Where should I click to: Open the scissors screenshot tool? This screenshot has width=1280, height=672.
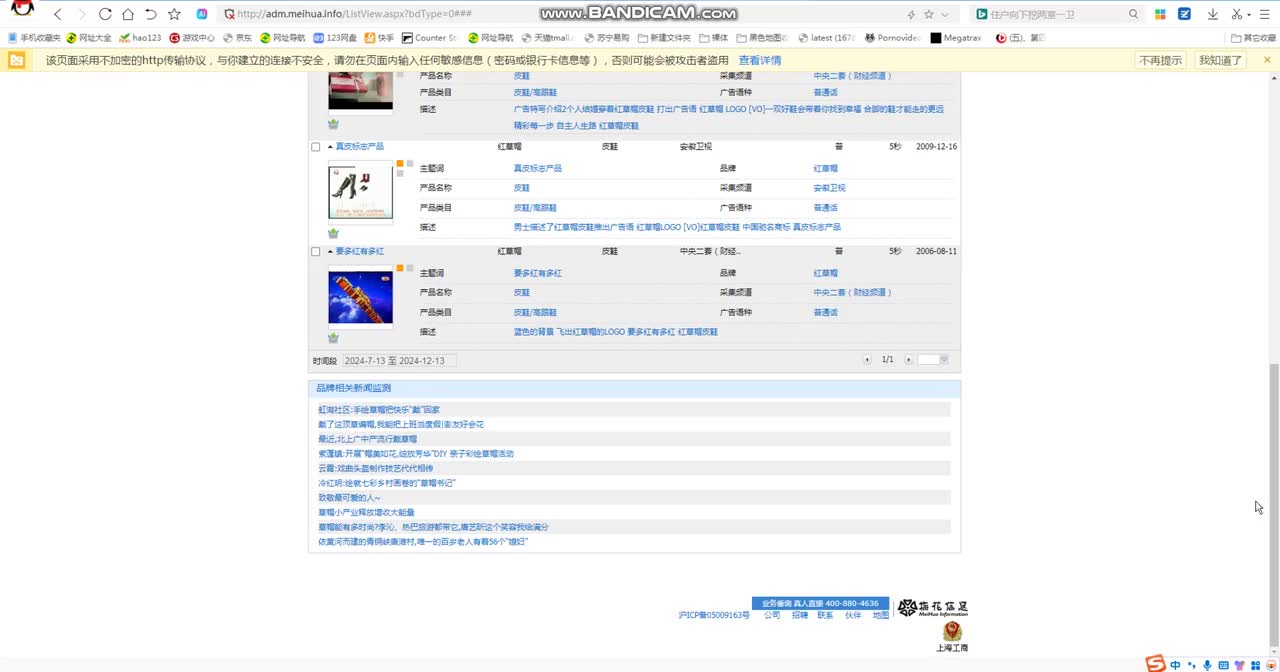tap(1238, 14)
